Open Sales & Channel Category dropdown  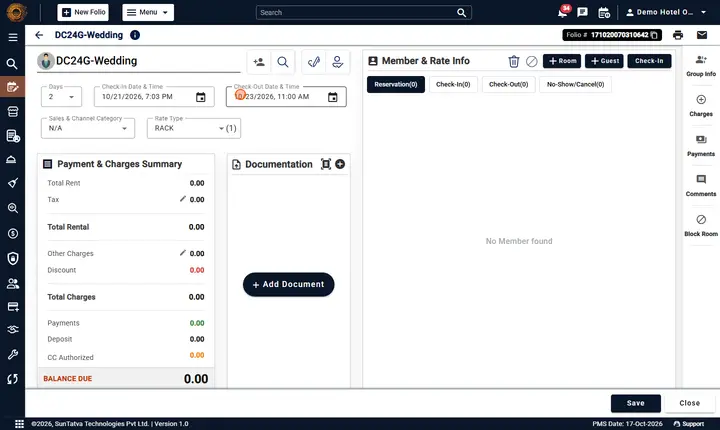click(x=88, y=128)
